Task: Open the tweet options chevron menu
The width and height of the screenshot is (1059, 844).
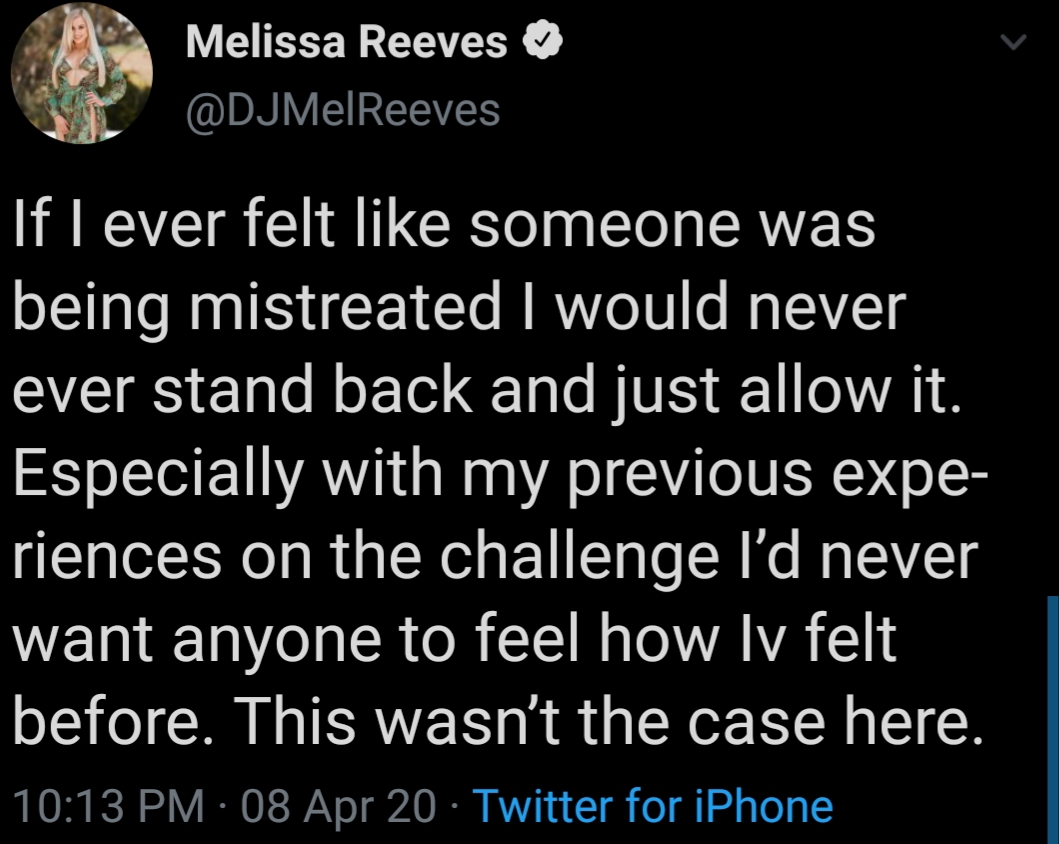Action: 1013,42
